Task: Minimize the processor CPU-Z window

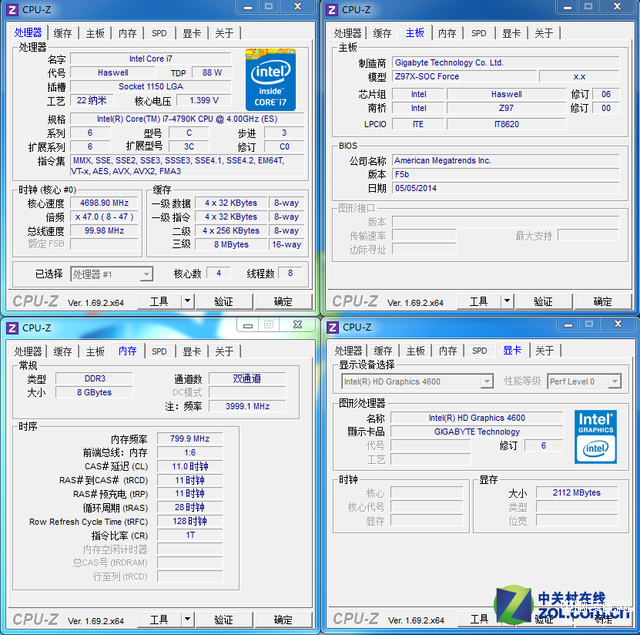Action: coord(248,7)
